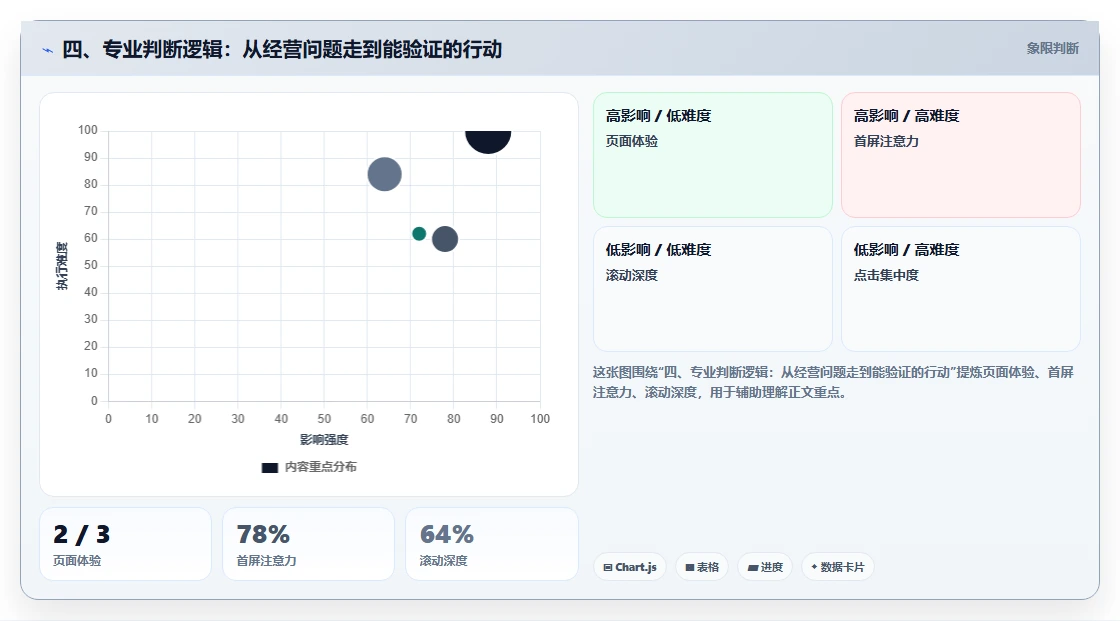The width and height of the screenshot is (1120, 621).
Task: Click the 2 / 3 stat value
Action: 81,535
